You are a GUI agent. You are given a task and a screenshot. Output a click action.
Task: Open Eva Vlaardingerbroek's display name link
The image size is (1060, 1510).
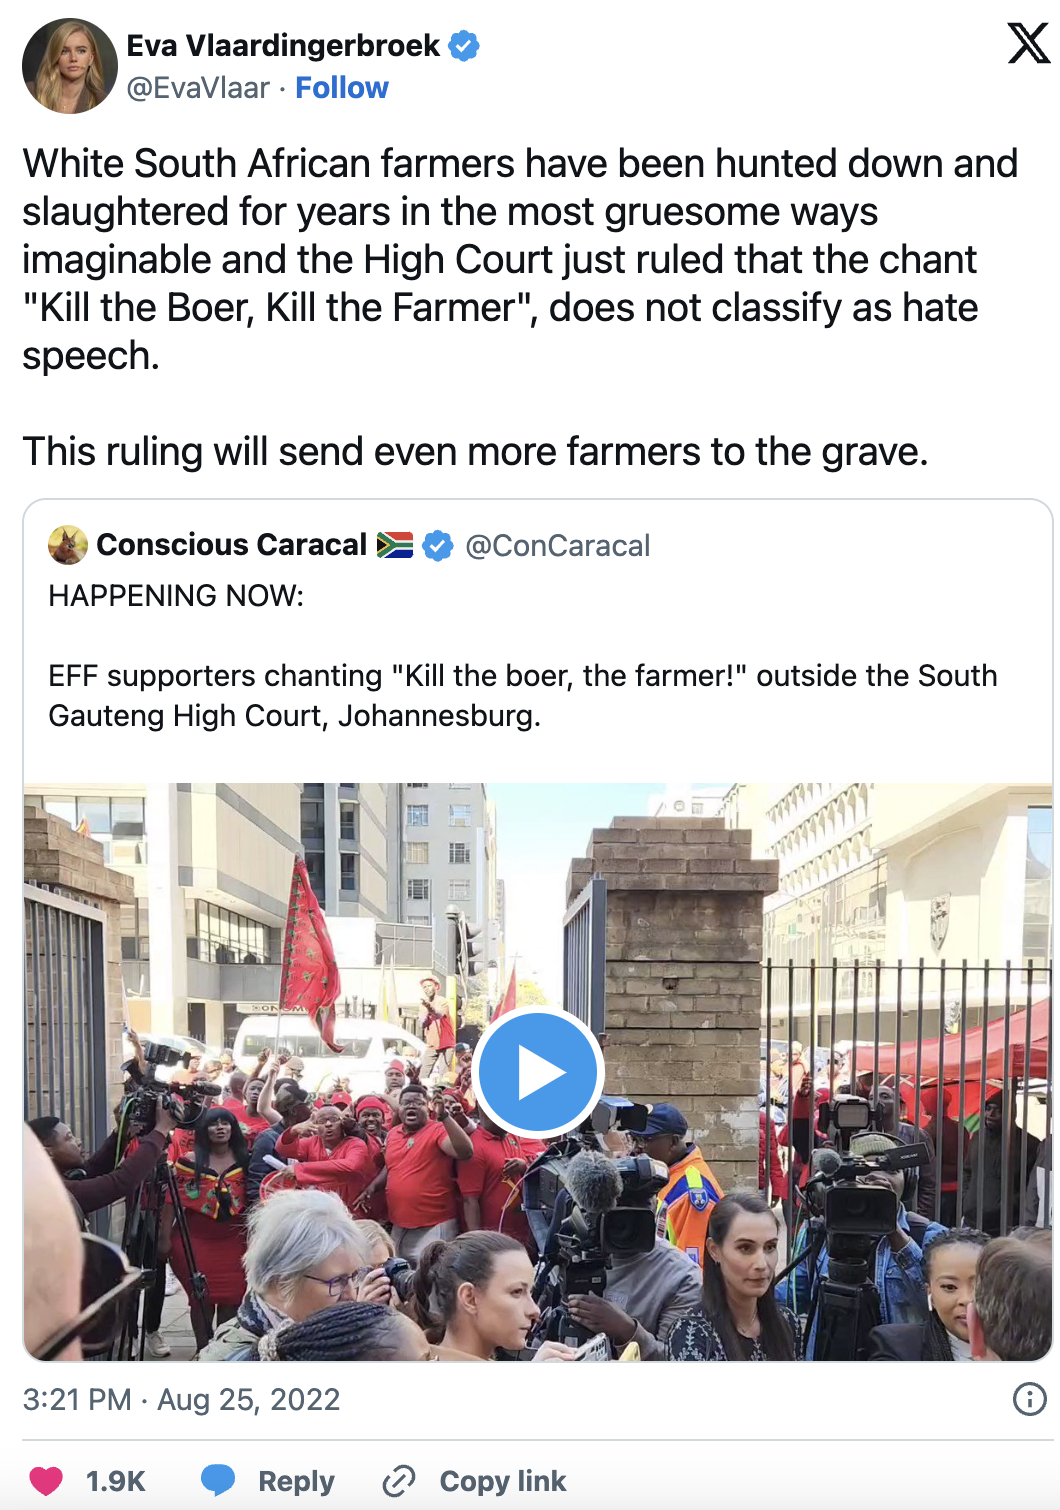(283, 46)
